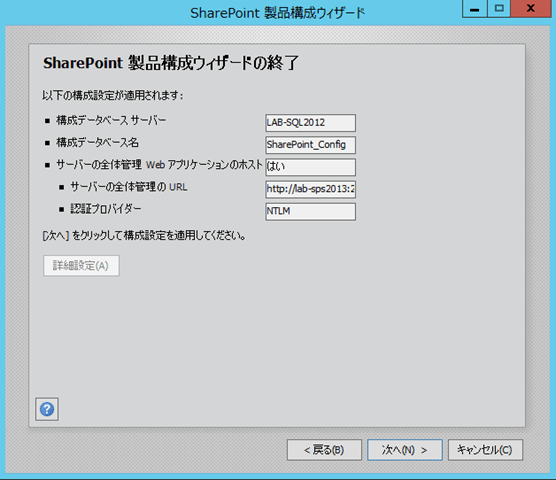Viewport: 556px width, 480px height.
Task: Select the はい host value field
Action: click(310, 167)
